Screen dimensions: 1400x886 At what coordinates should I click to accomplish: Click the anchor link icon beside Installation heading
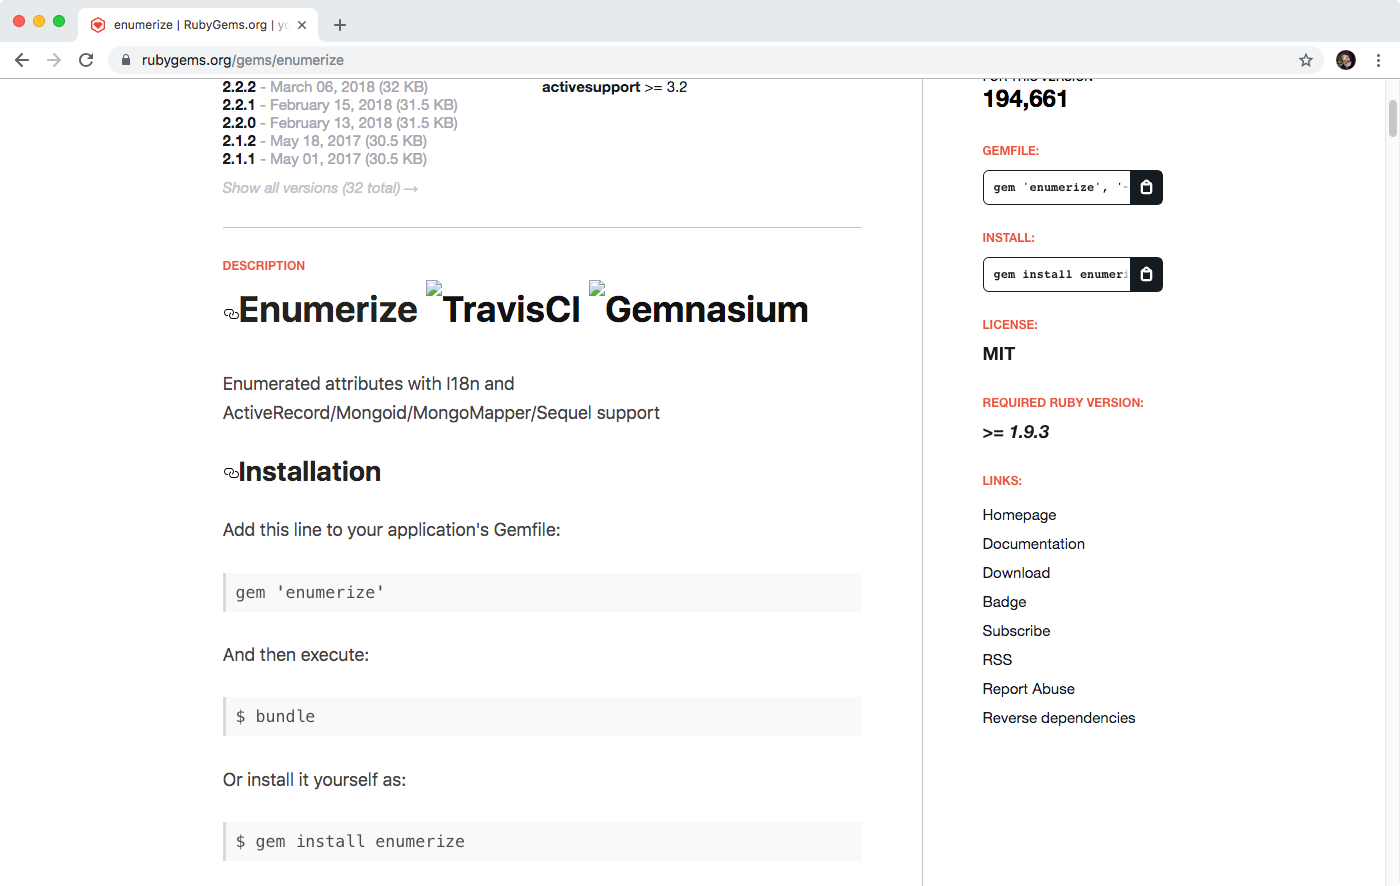point(231,473)
